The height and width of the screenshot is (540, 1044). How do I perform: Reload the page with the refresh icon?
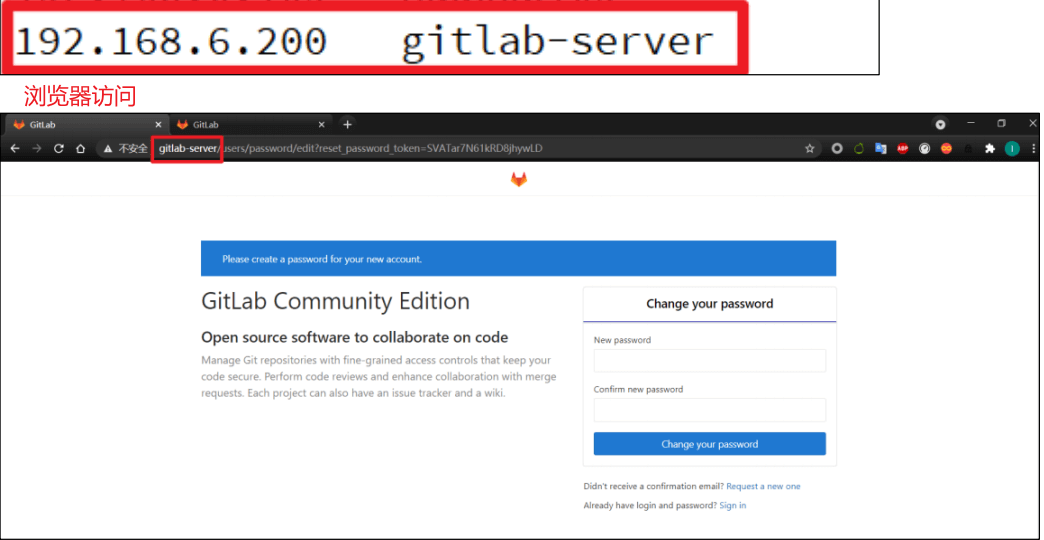tap(59, 148)
